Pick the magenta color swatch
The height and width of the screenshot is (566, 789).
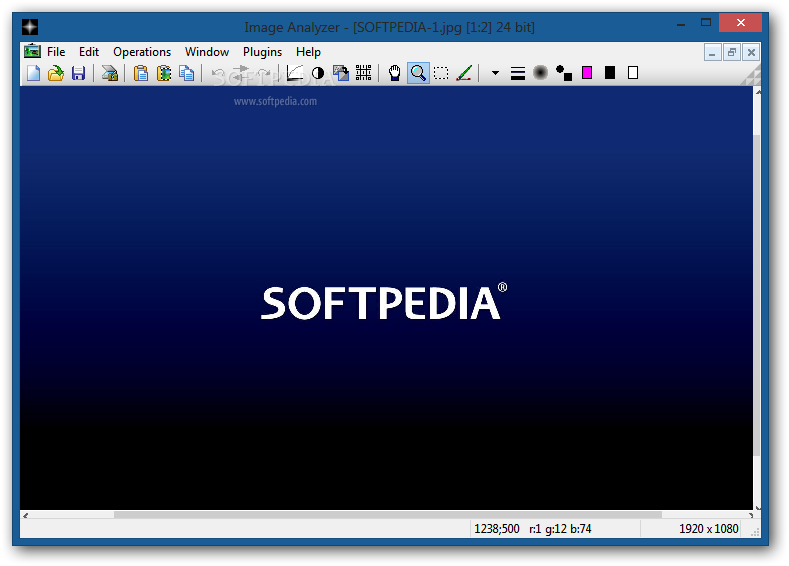click(587, 73)
